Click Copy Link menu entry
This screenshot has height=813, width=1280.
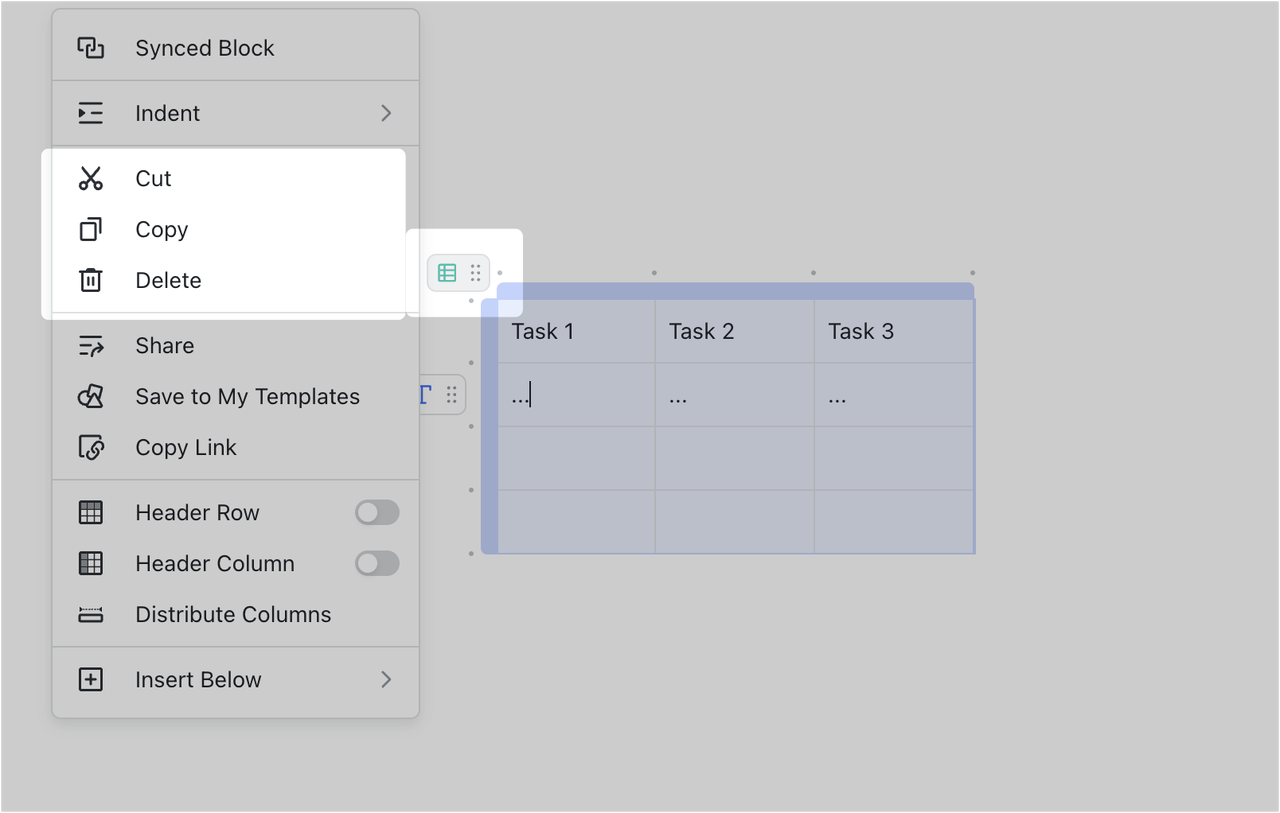point(186,448)
